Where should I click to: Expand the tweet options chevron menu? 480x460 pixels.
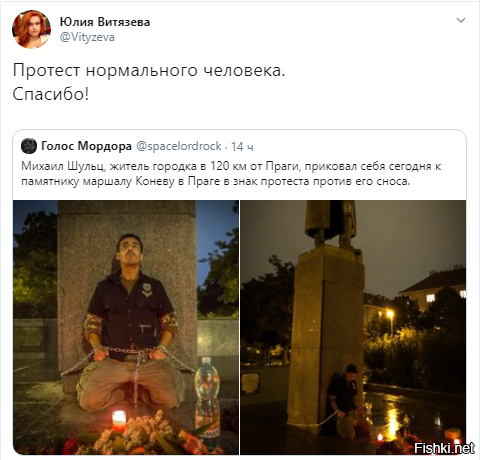(461, 20)
